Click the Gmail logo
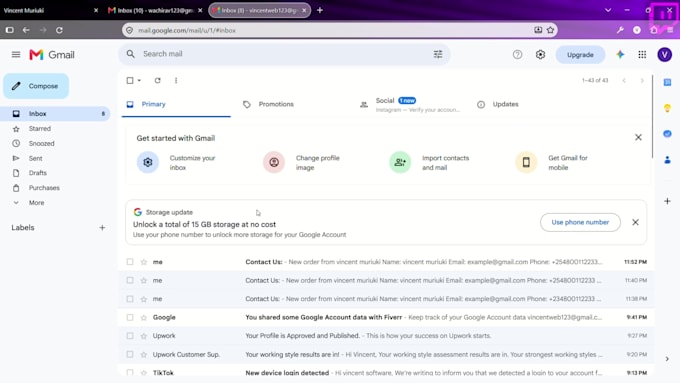Screen dimensions: 680x383 [52, 55]
